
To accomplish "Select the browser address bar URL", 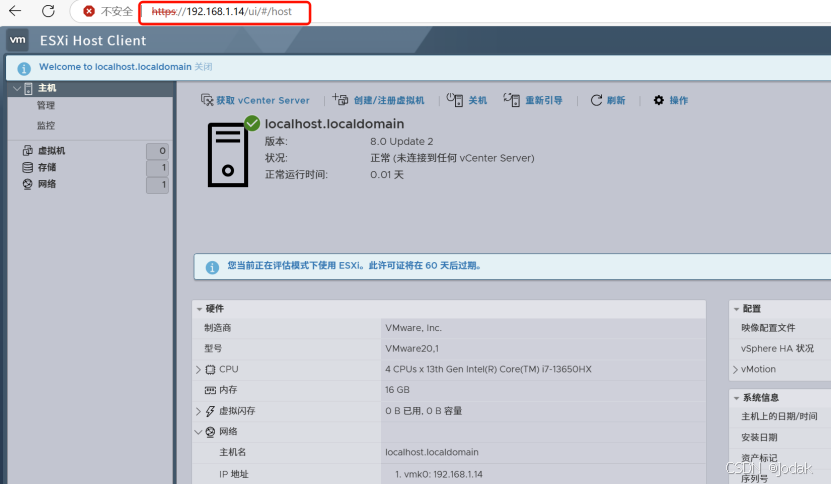I will coord(222,12).
